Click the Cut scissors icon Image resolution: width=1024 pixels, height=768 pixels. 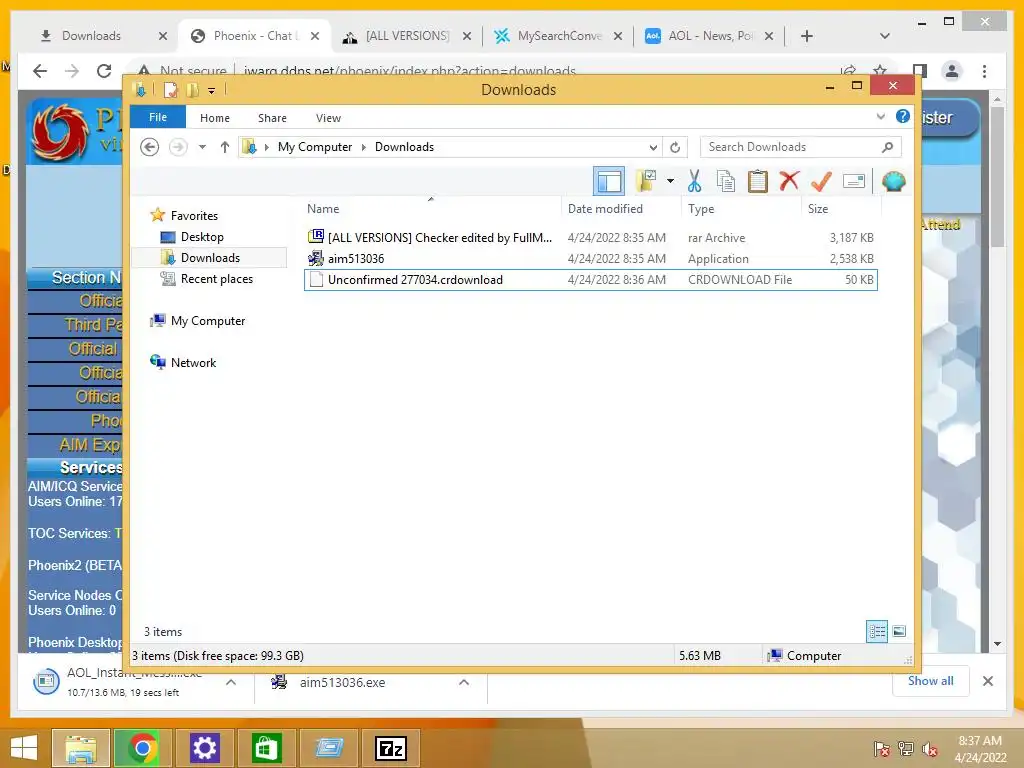point(694,181)
